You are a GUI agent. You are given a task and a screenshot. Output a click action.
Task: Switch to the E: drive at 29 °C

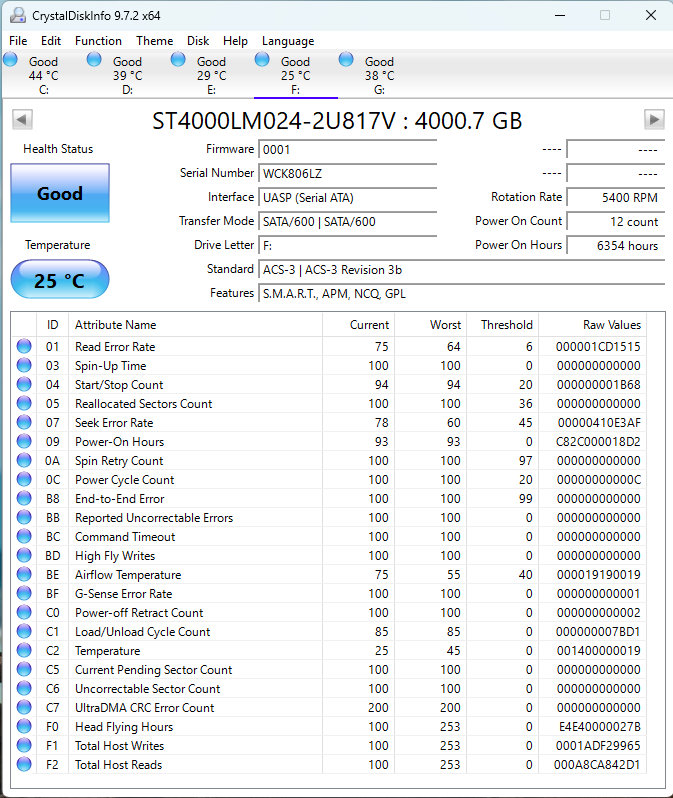(211, 75)
